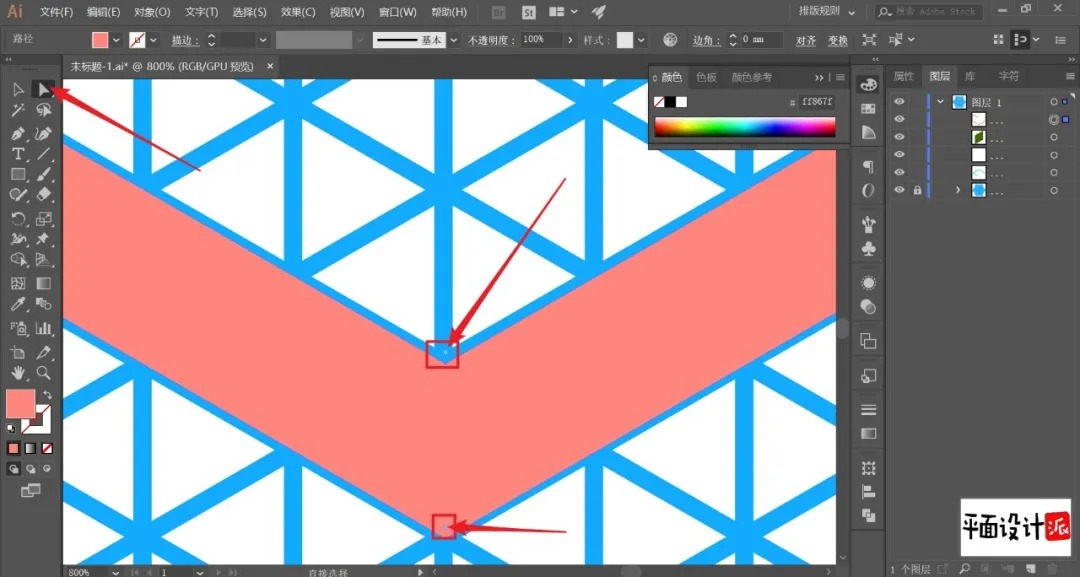This screenshot has height=577, width=1080.
Task: Switch to the 色板 tab
Action: pos(706,77)
